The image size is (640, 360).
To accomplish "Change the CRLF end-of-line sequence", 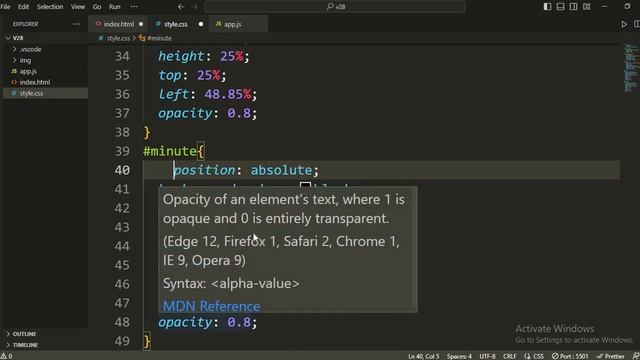I will 510,356.
